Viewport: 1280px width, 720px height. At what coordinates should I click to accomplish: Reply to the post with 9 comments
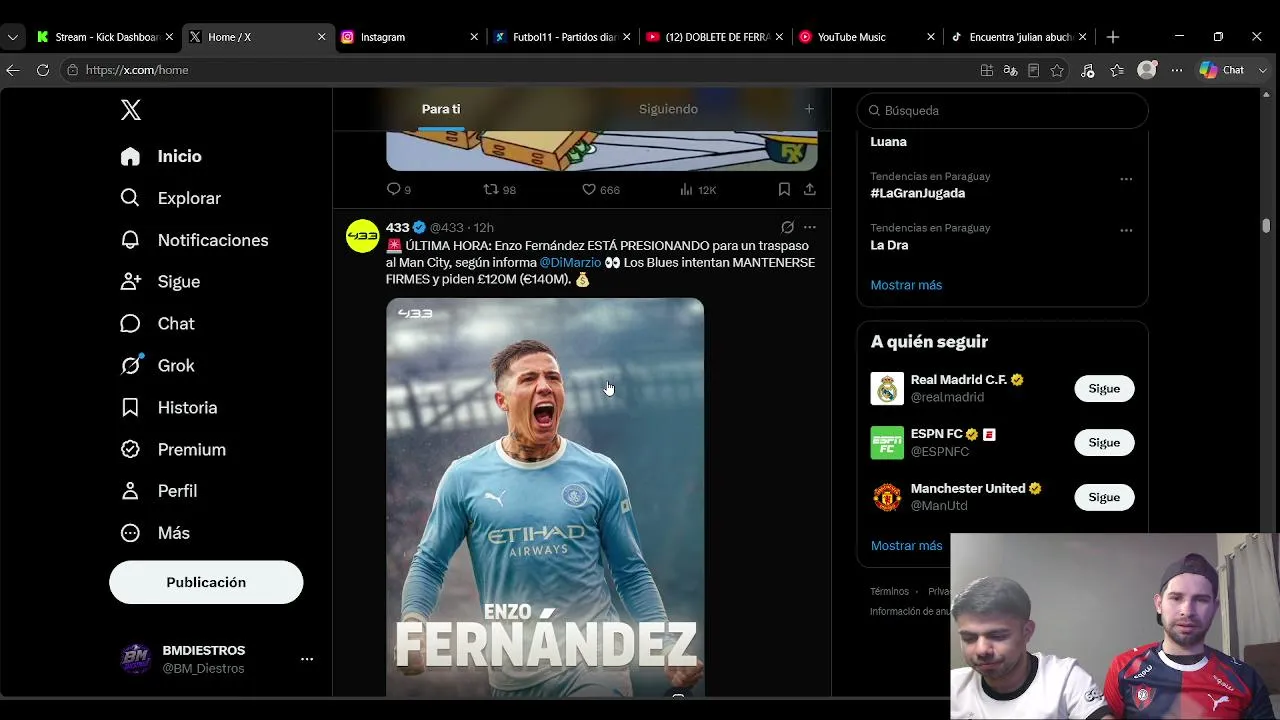tap(398, 189)
